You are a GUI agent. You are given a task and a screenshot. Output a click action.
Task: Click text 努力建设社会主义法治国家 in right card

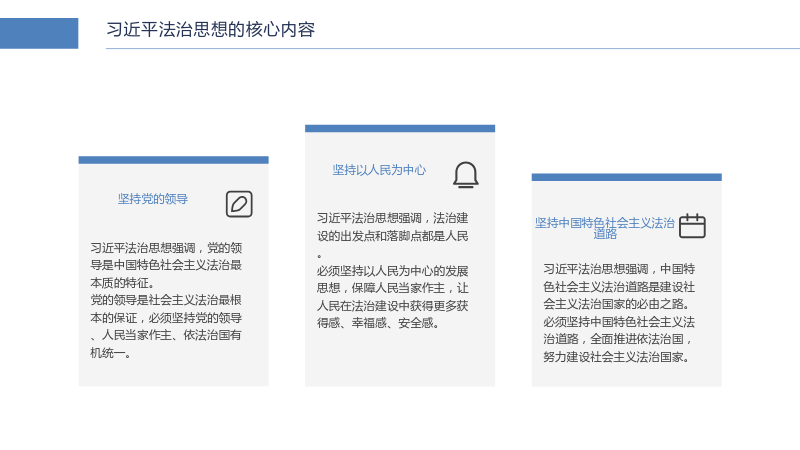click(x=617, y=357)
